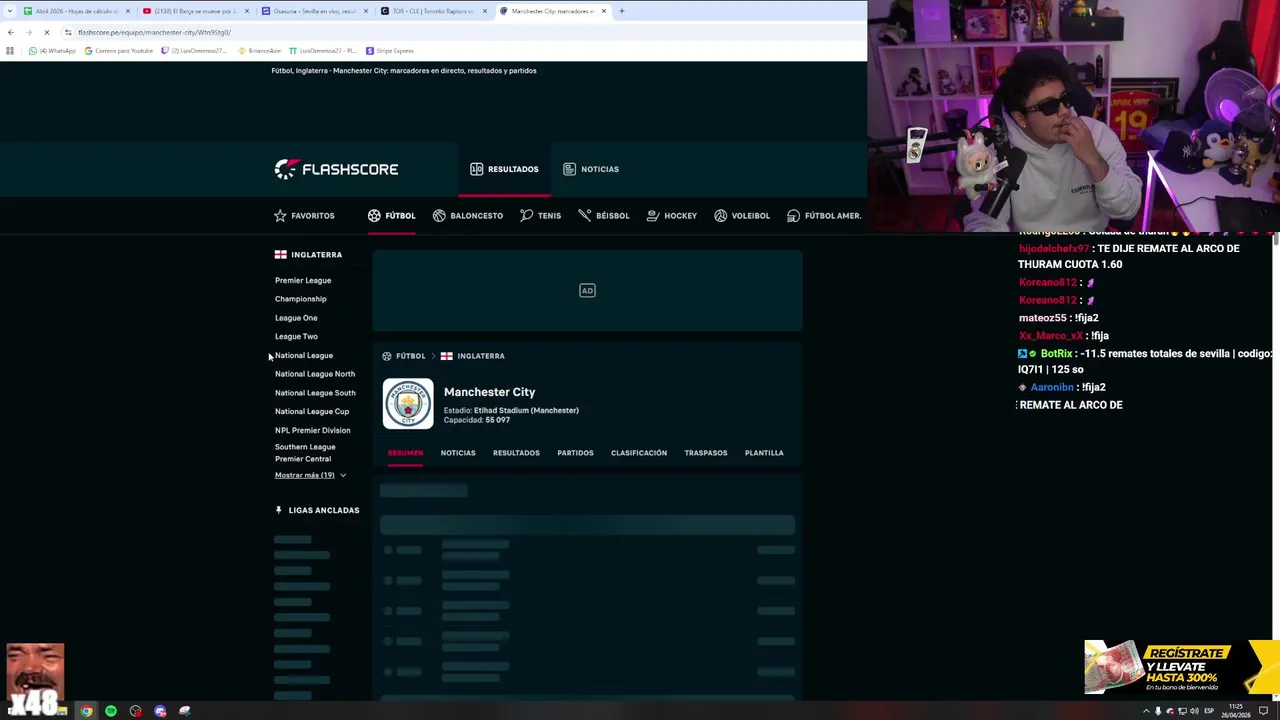Open Spotify from the taskbar
Screen dimensions: 1280x720
click(x=111, y=711)
